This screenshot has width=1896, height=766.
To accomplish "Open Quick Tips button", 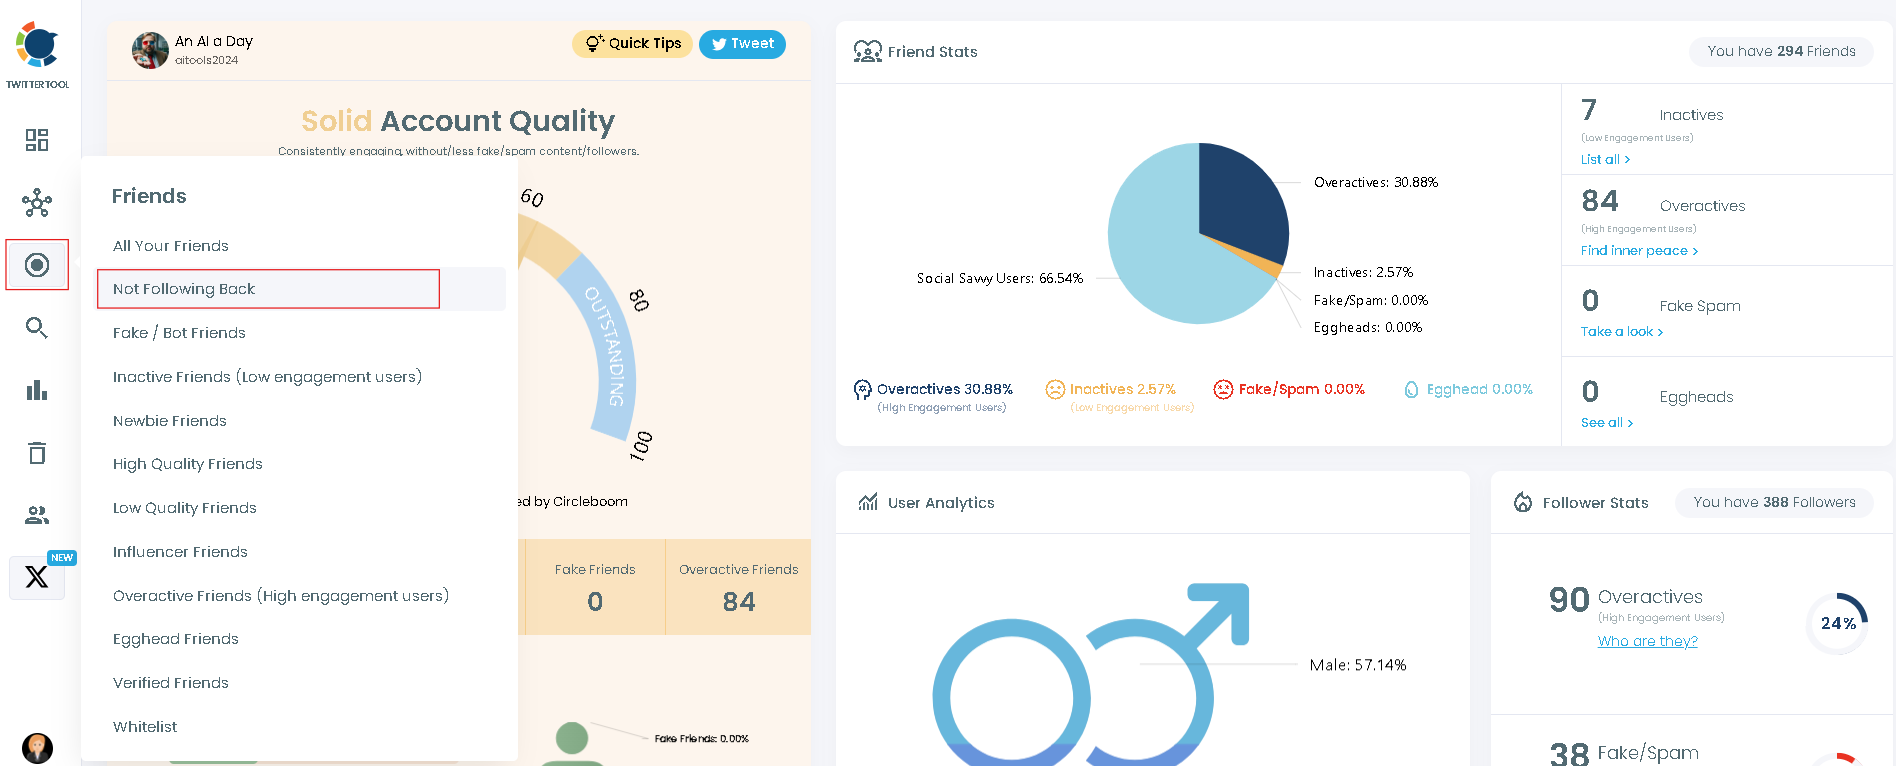I will (632, 44).
